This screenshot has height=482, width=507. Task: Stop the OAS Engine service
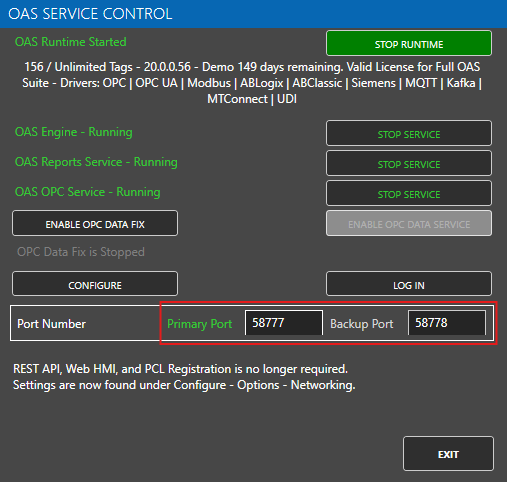coord(409,133)
